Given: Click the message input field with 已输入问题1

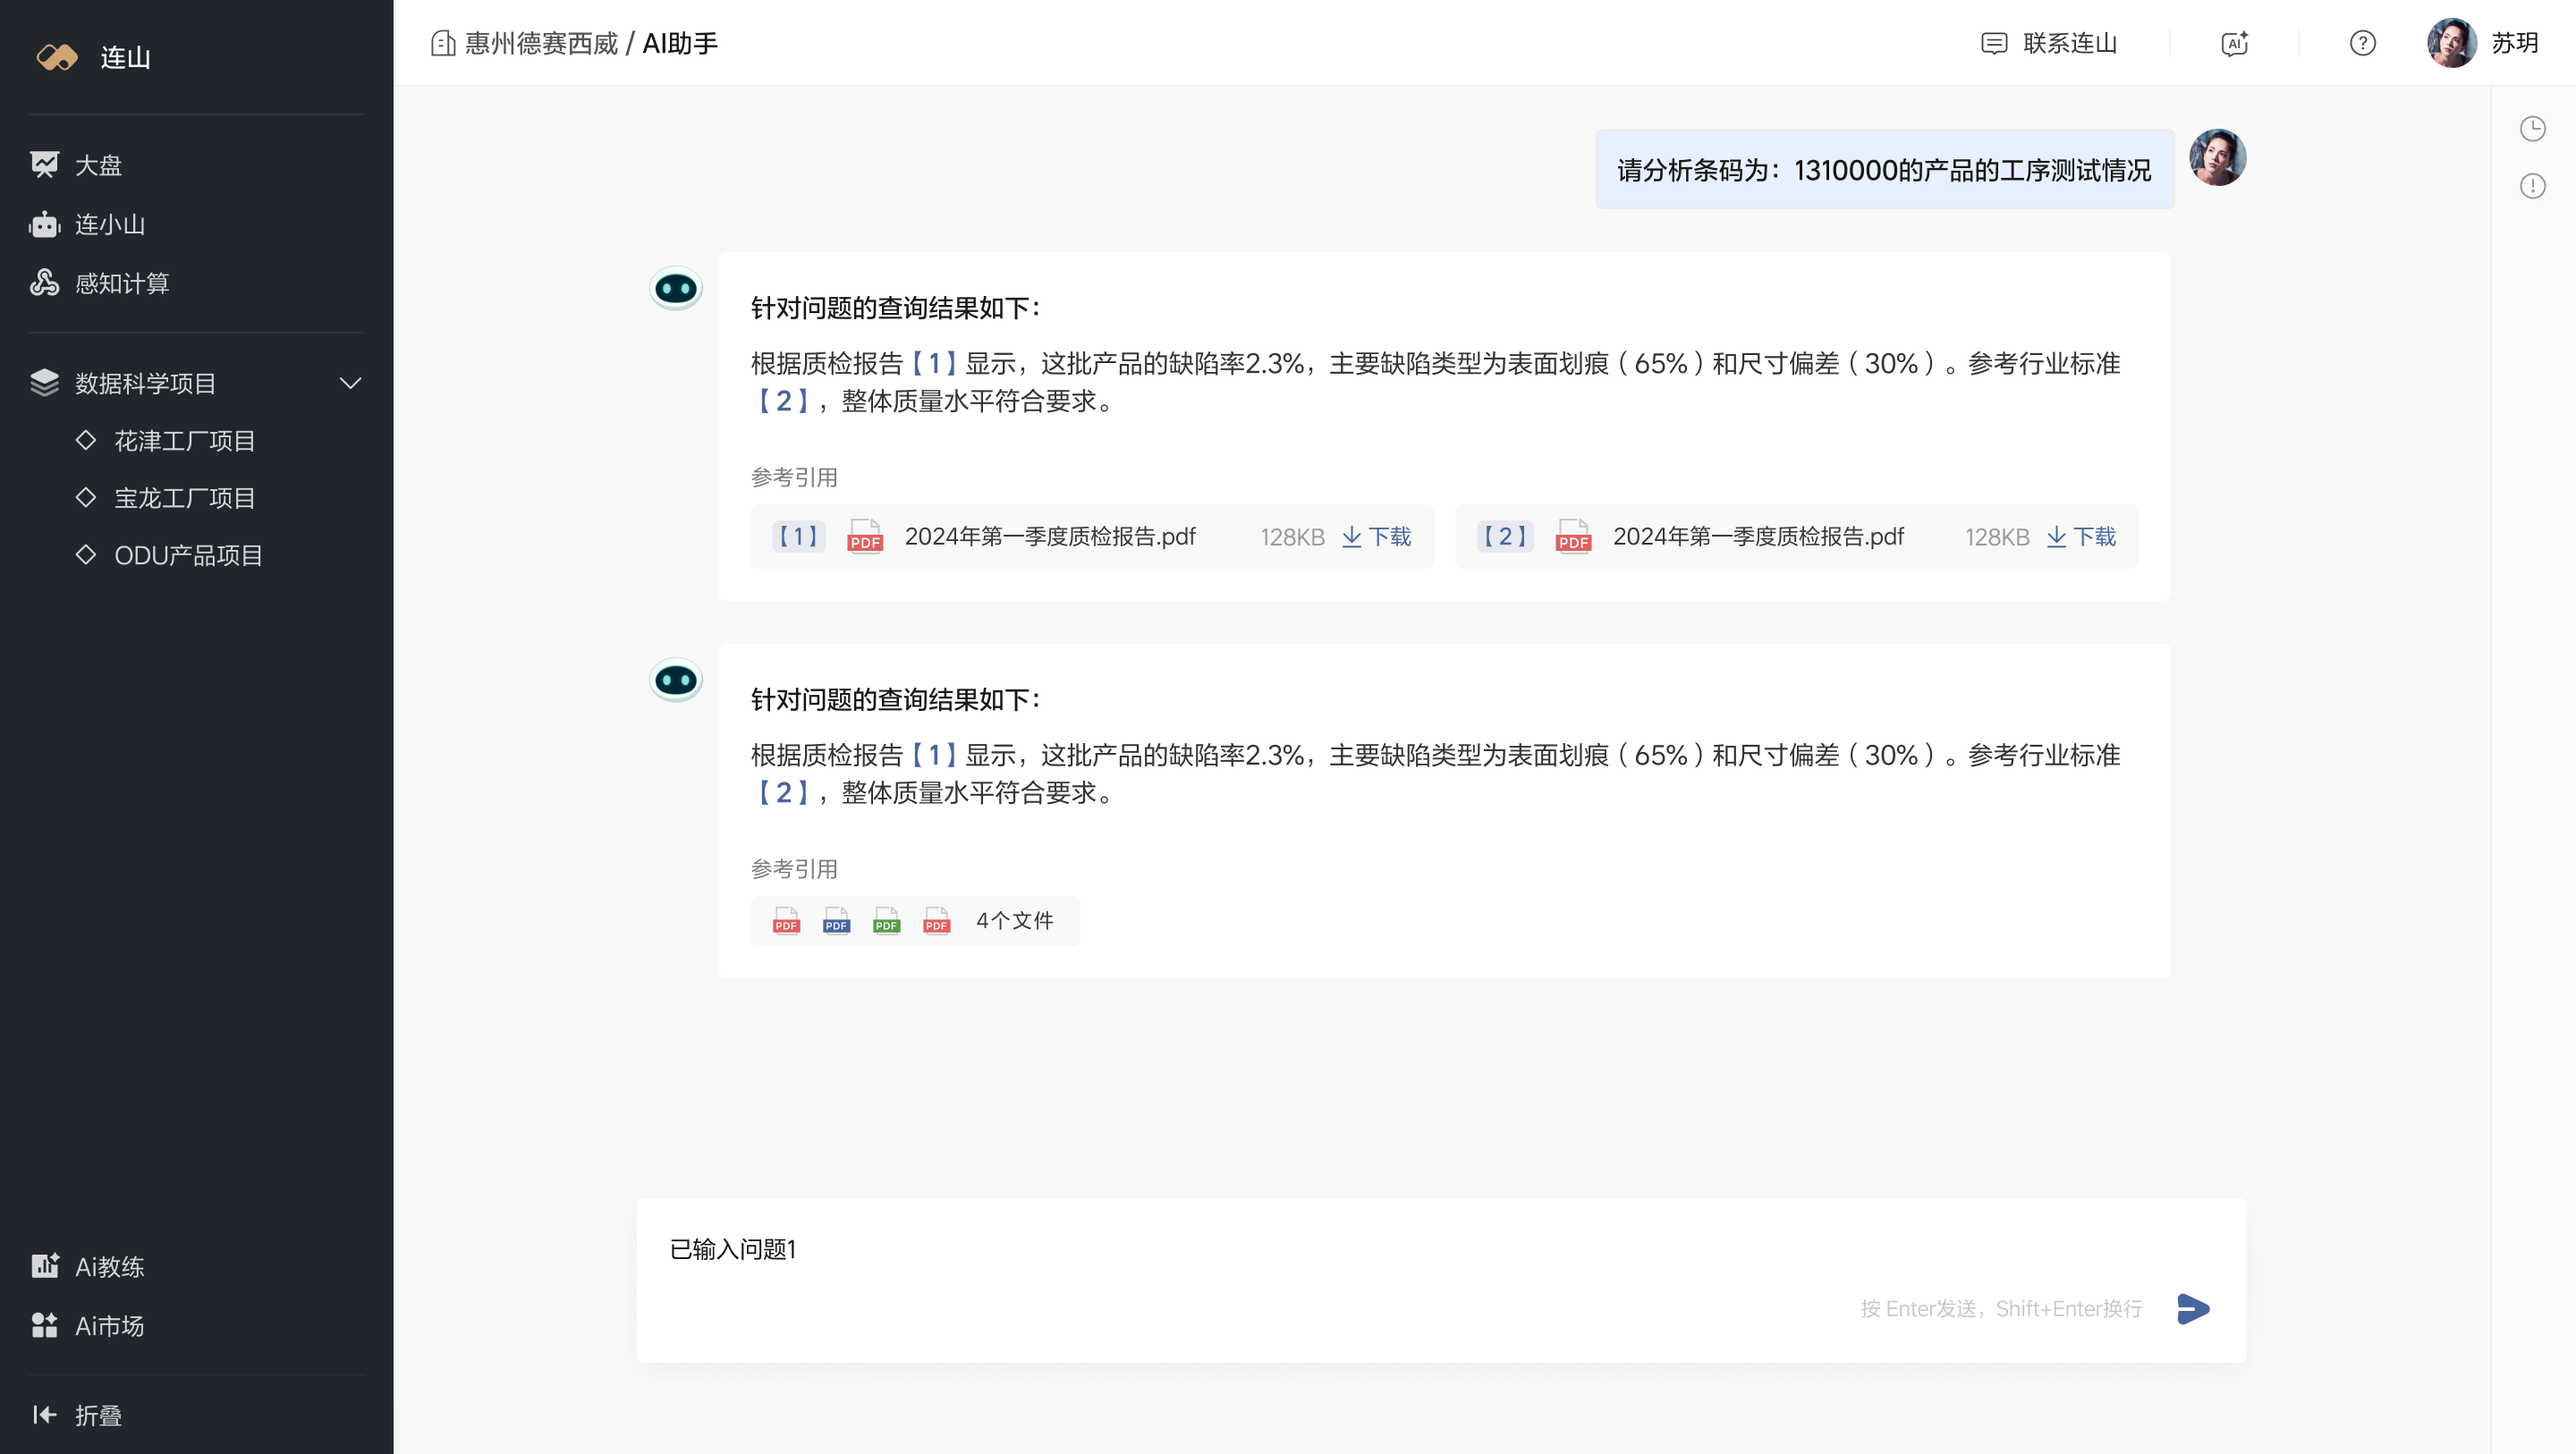Looking at the screenshot, I should [1441, 1280].
